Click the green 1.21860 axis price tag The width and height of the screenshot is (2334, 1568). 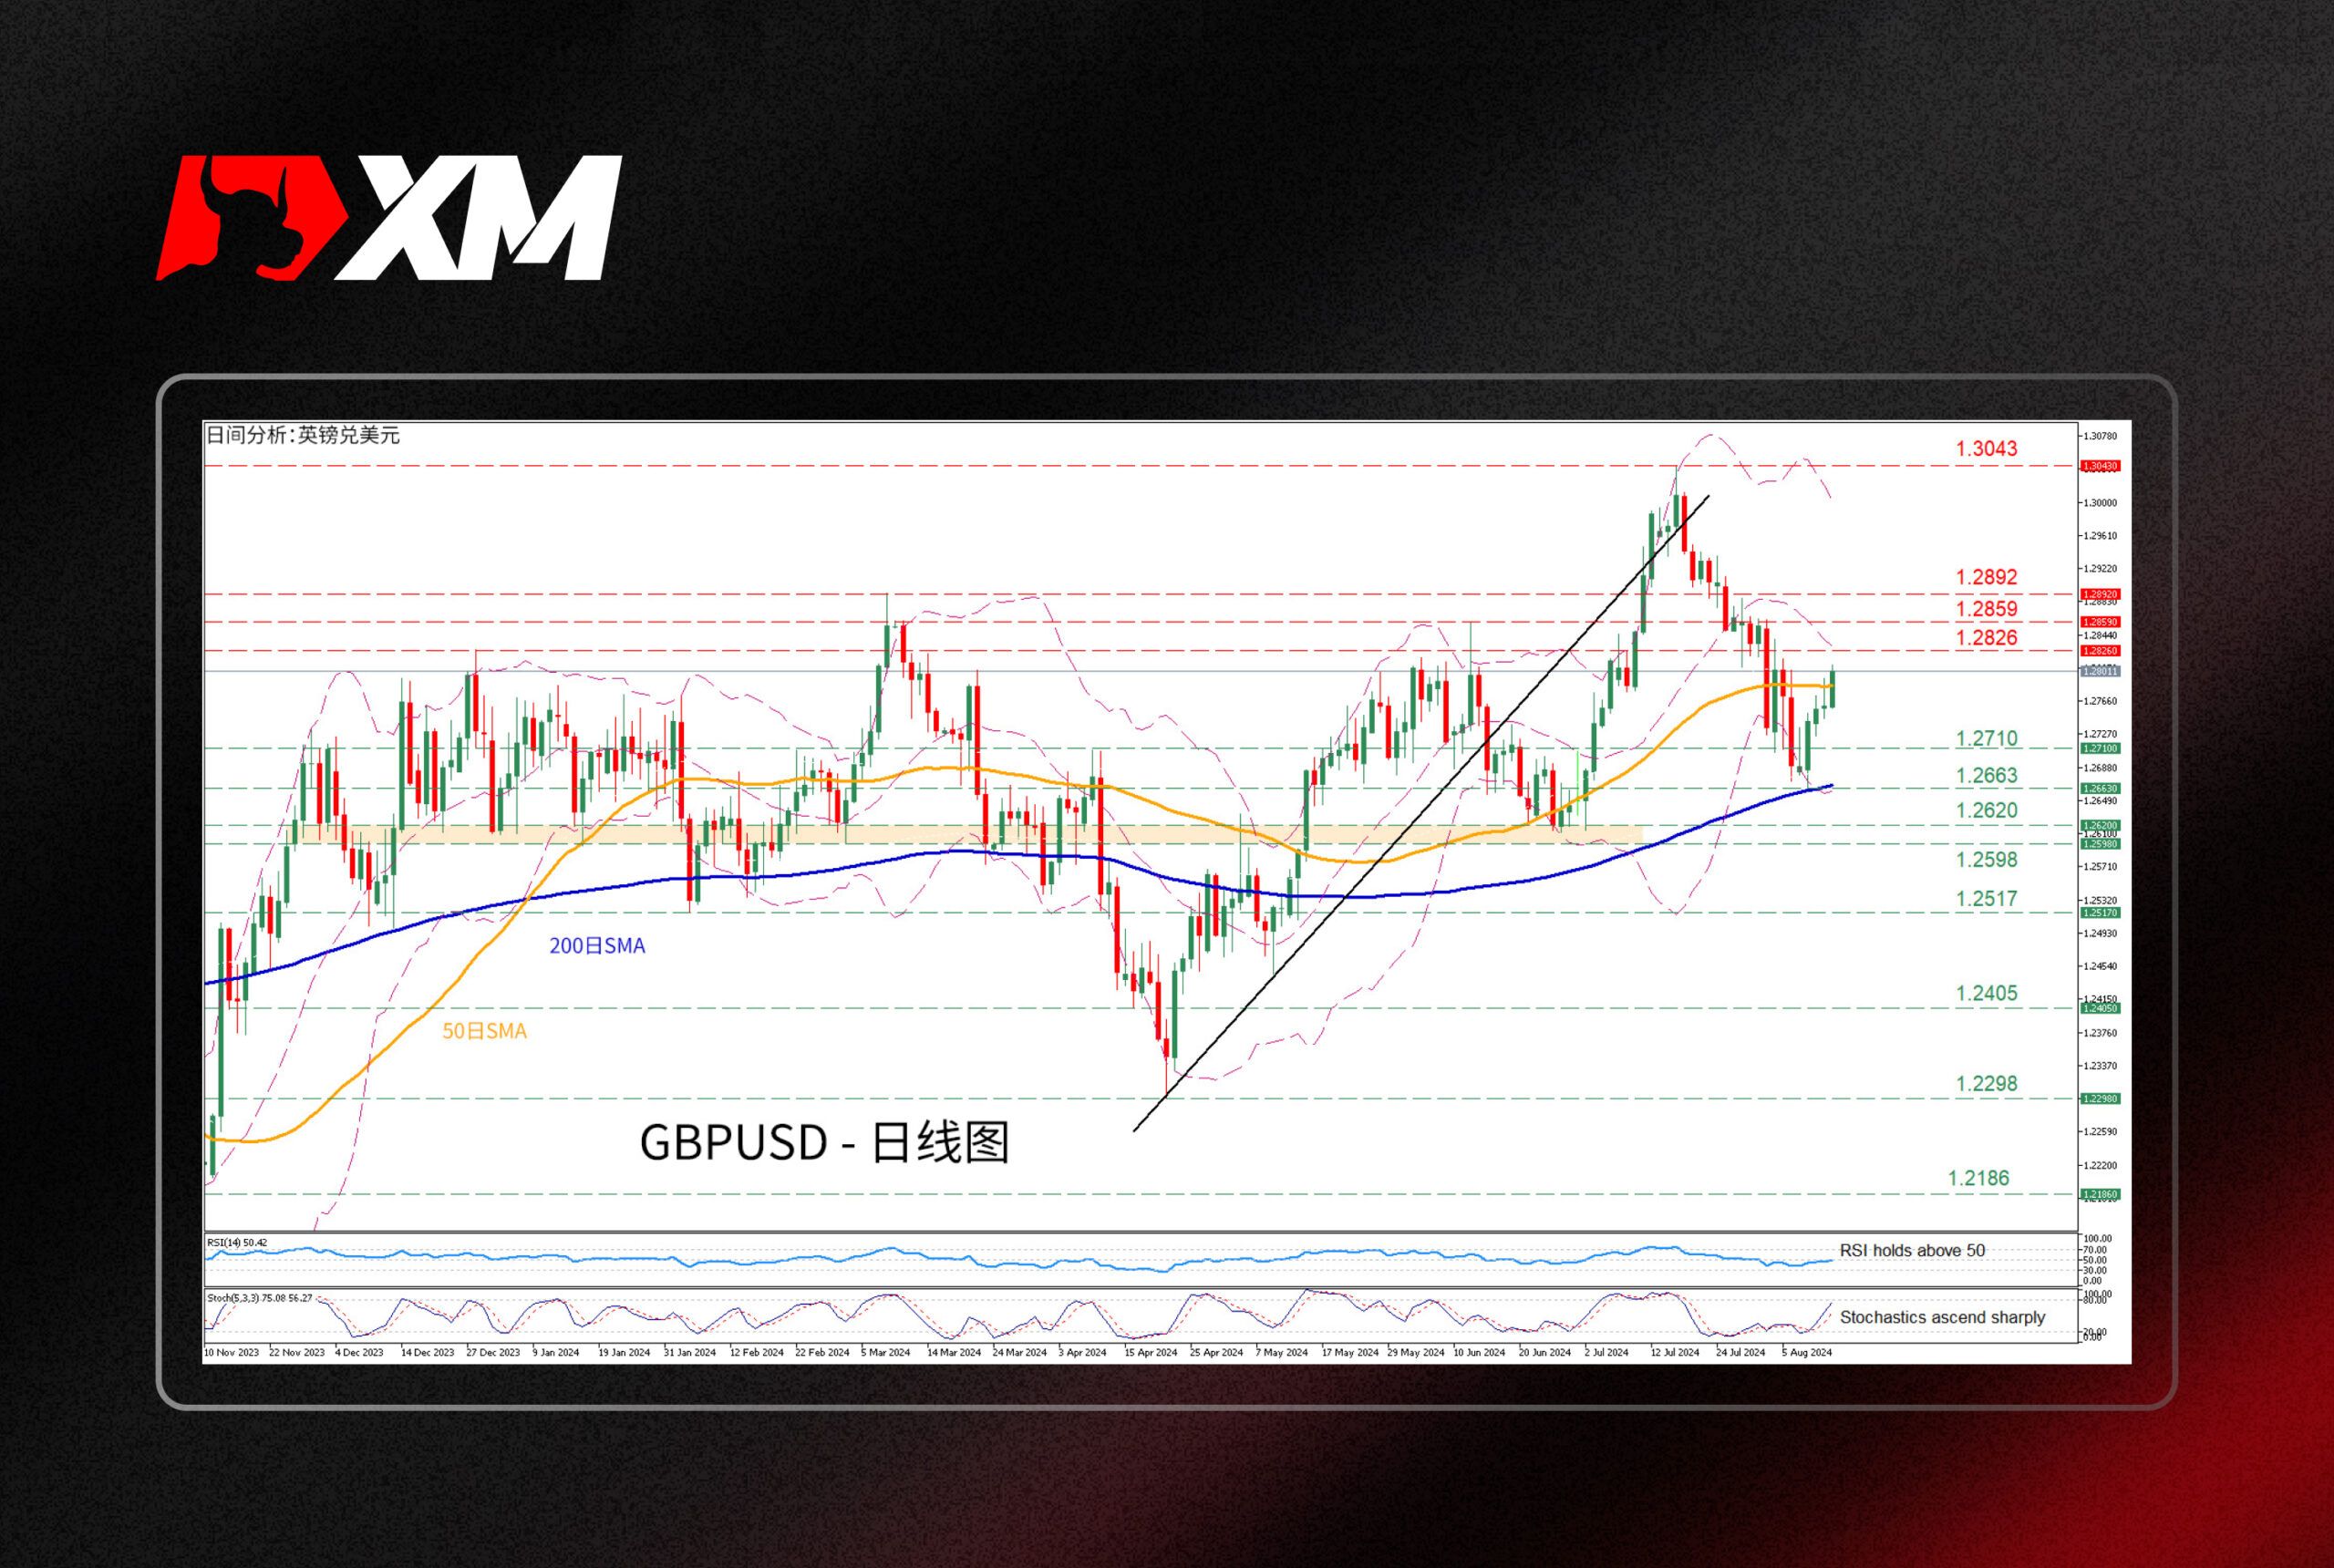point(2100,1194)
